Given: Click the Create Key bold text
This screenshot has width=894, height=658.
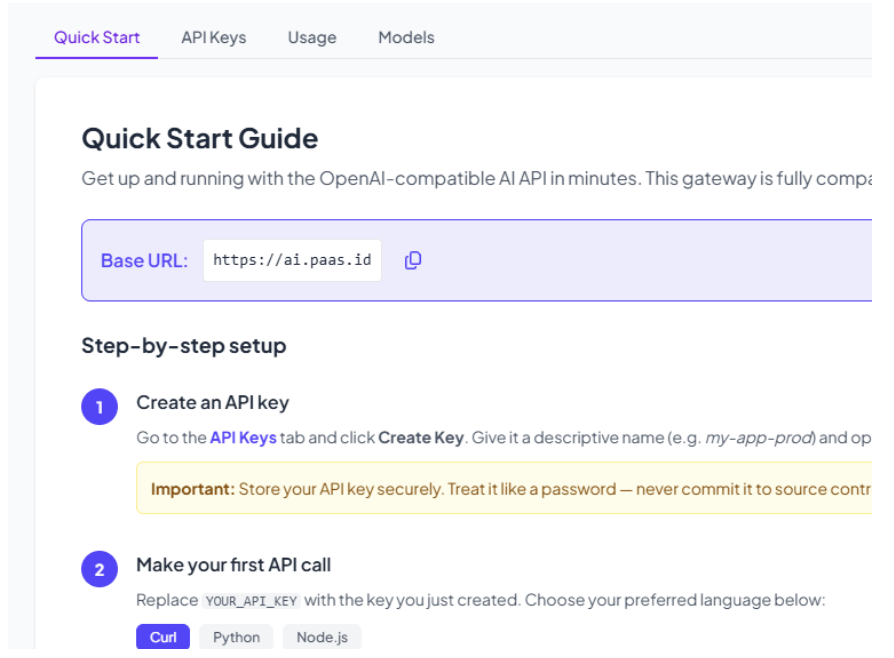Looking at the screenshot, I should (421, 437).
